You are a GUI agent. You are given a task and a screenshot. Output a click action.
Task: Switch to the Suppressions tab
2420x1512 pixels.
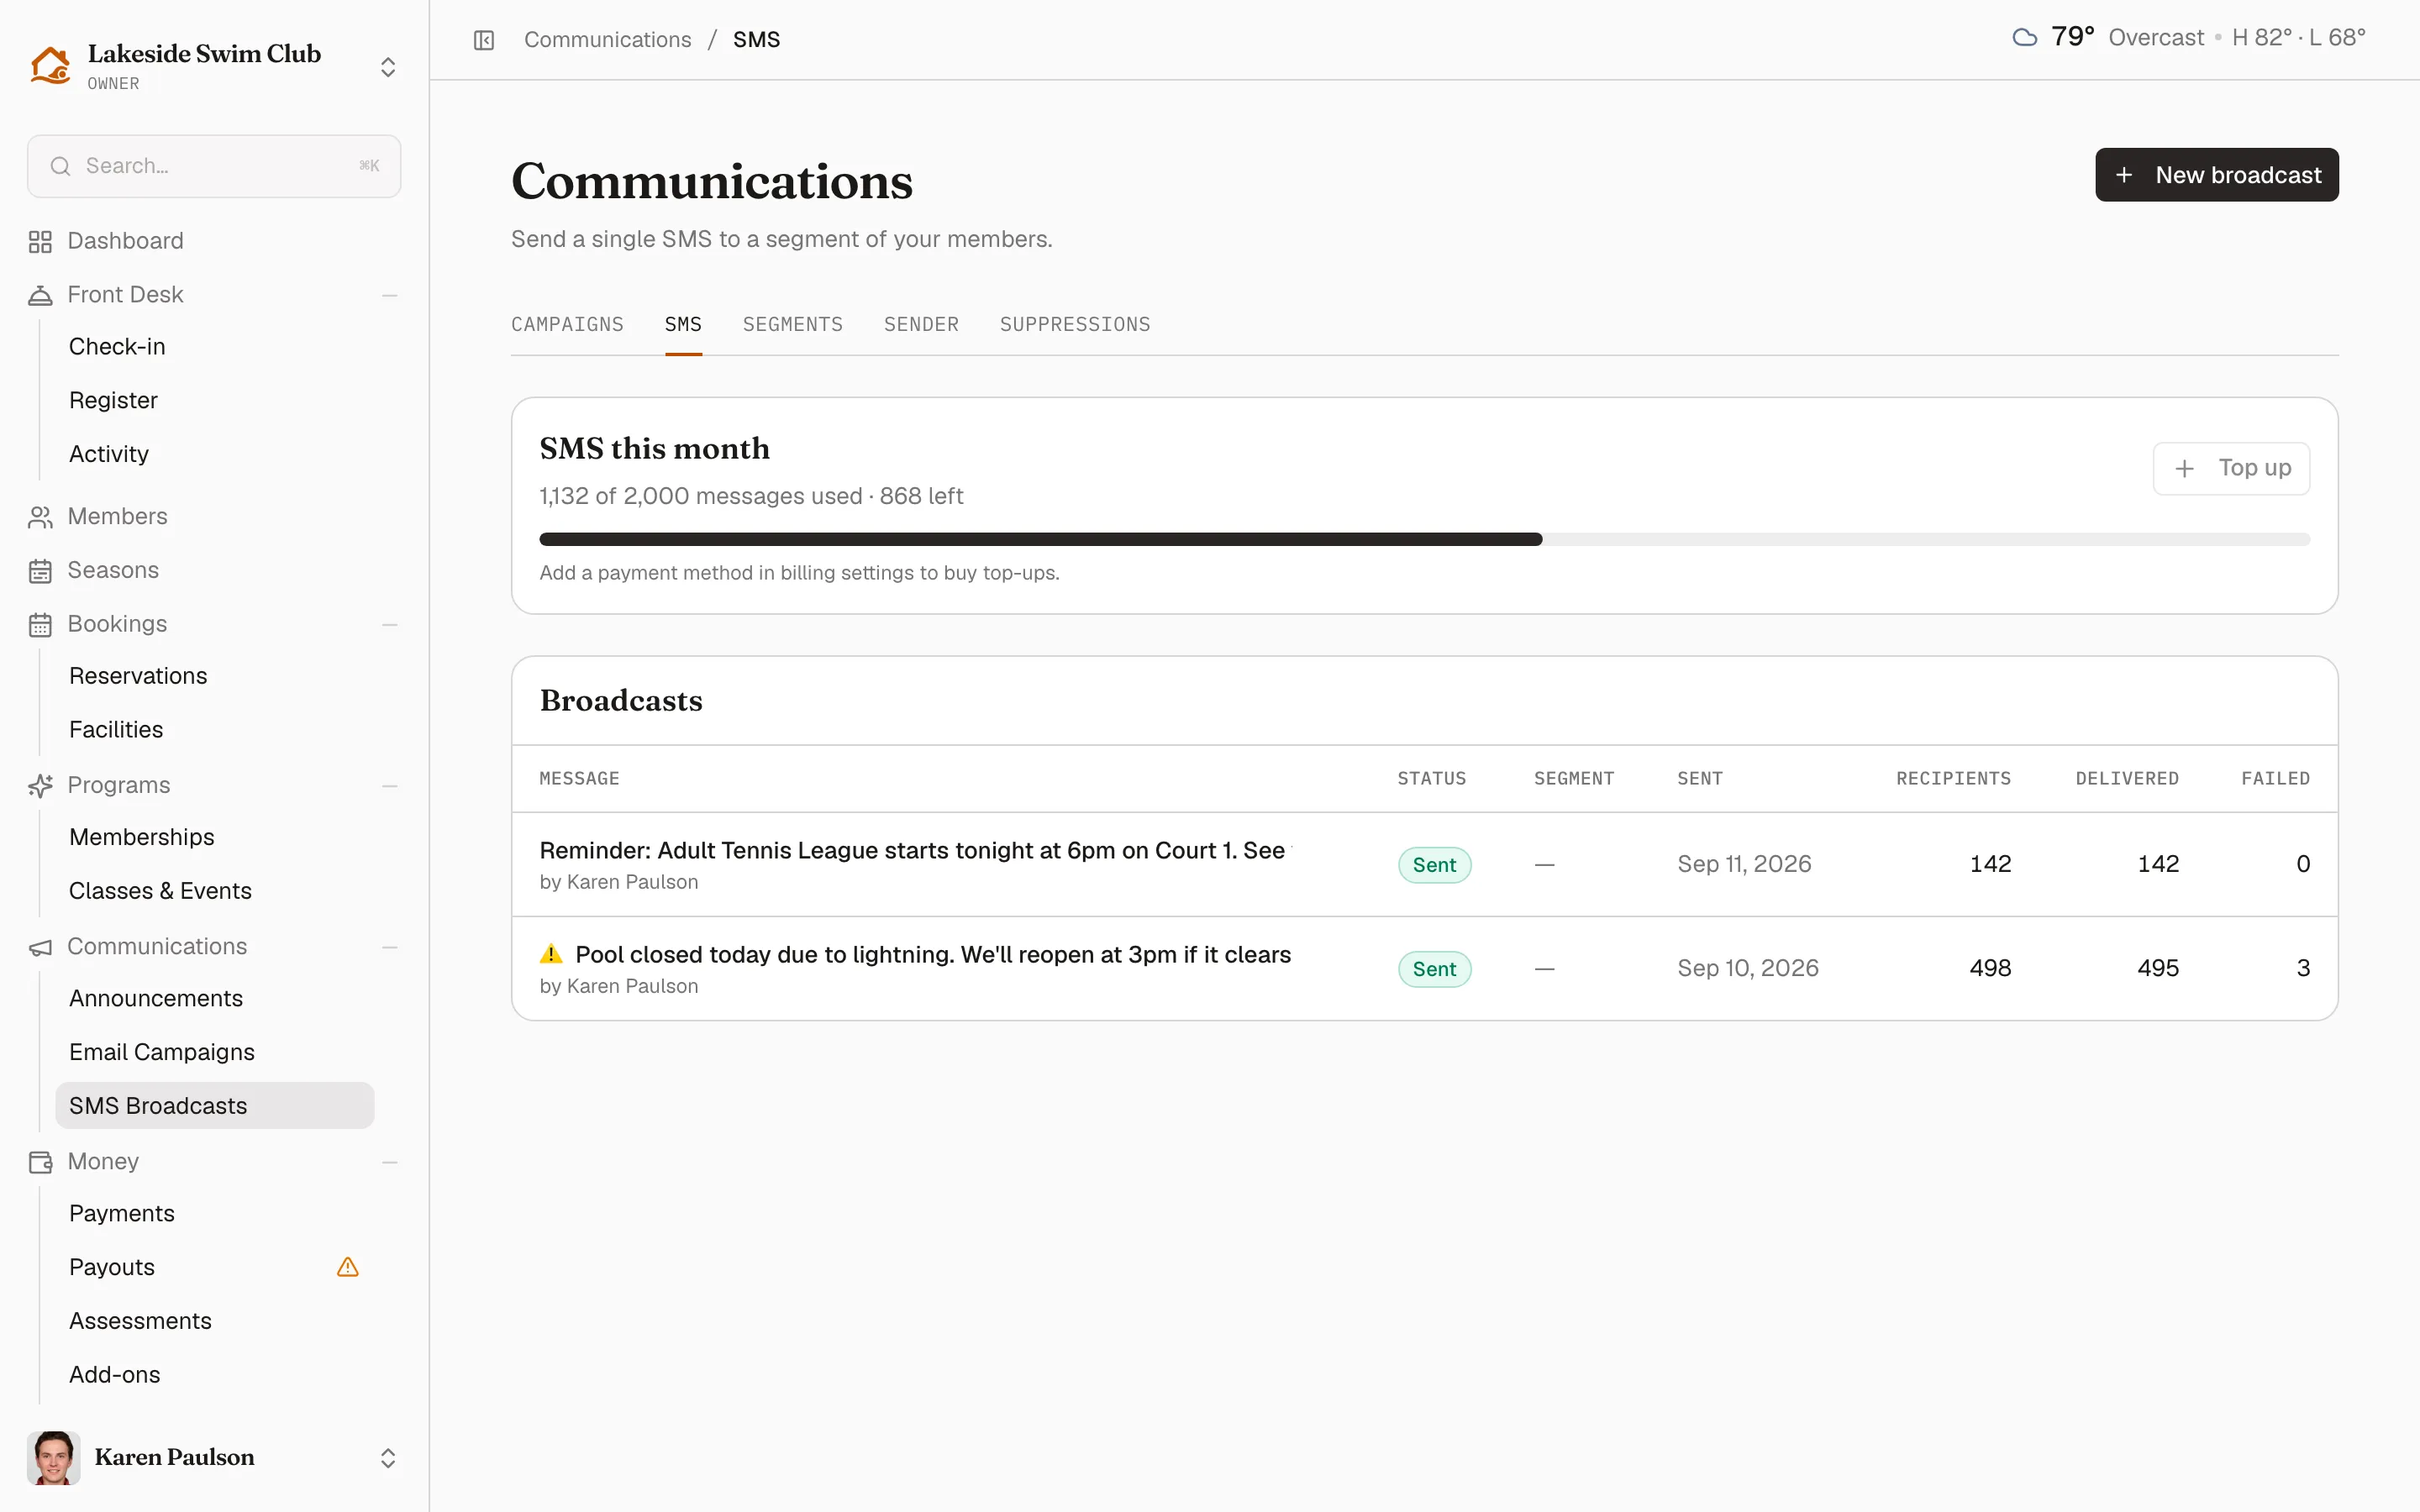click(1075, 325)
